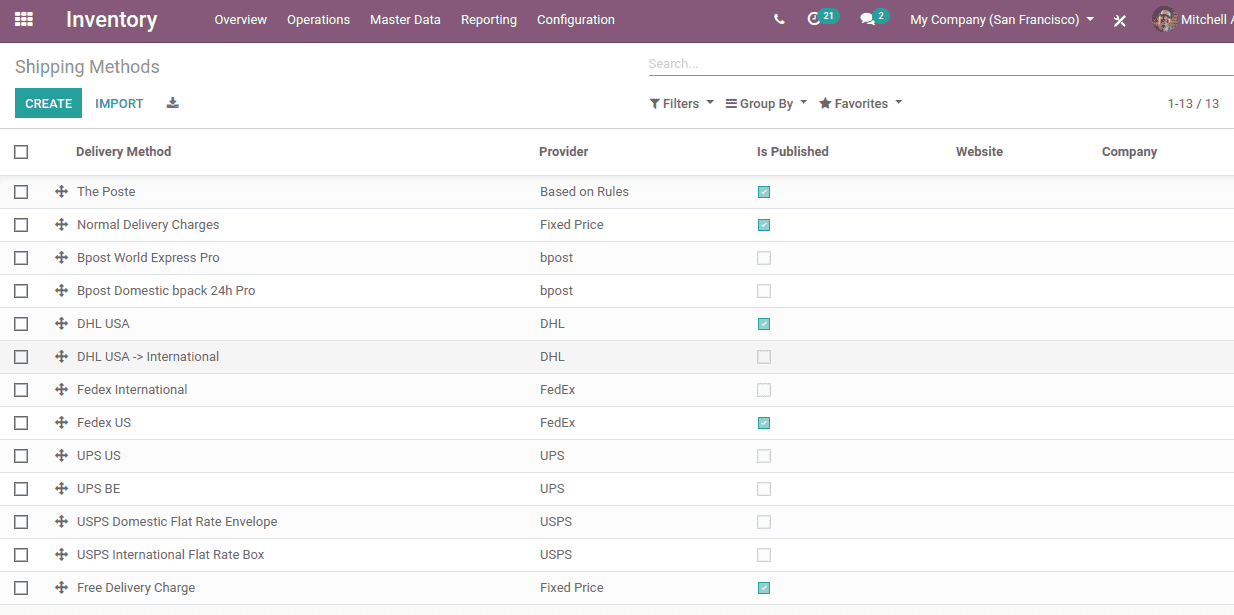Sort by Company column header
Image resolution: width=1234 pixels, height=615 pixels.
[1129, 152]
